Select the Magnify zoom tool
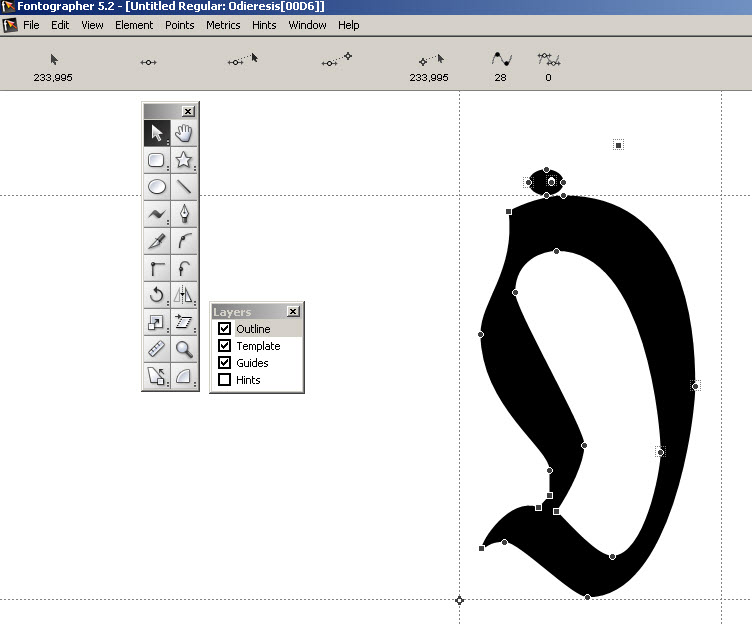Viewport: 752px width, 626px height. tap(183, 349)
